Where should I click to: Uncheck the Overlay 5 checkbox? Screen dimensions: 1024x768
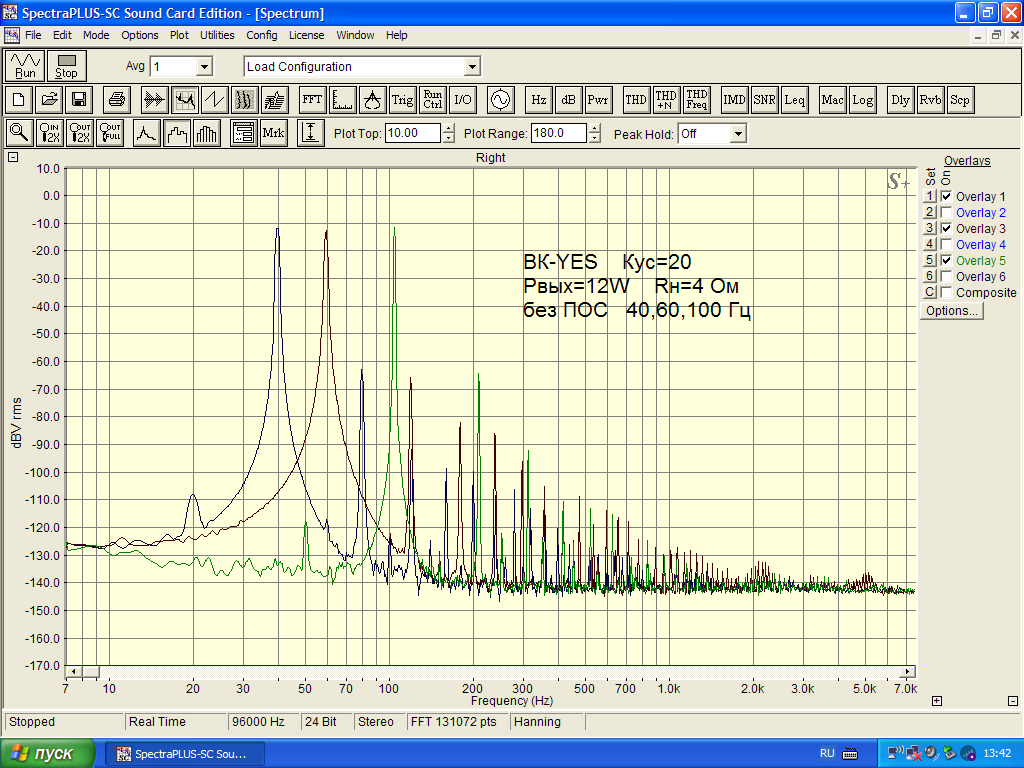946,261
